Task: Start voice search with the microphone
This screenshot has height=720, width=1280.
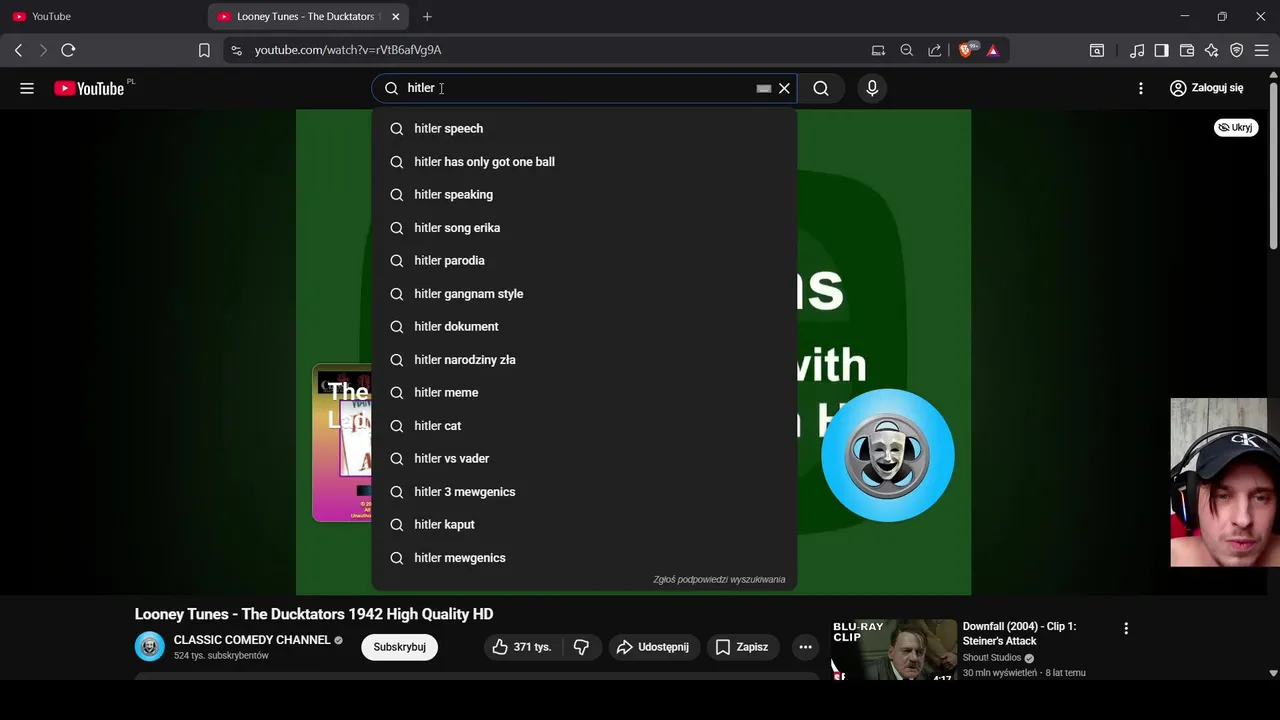Action: tap(872, 88)
